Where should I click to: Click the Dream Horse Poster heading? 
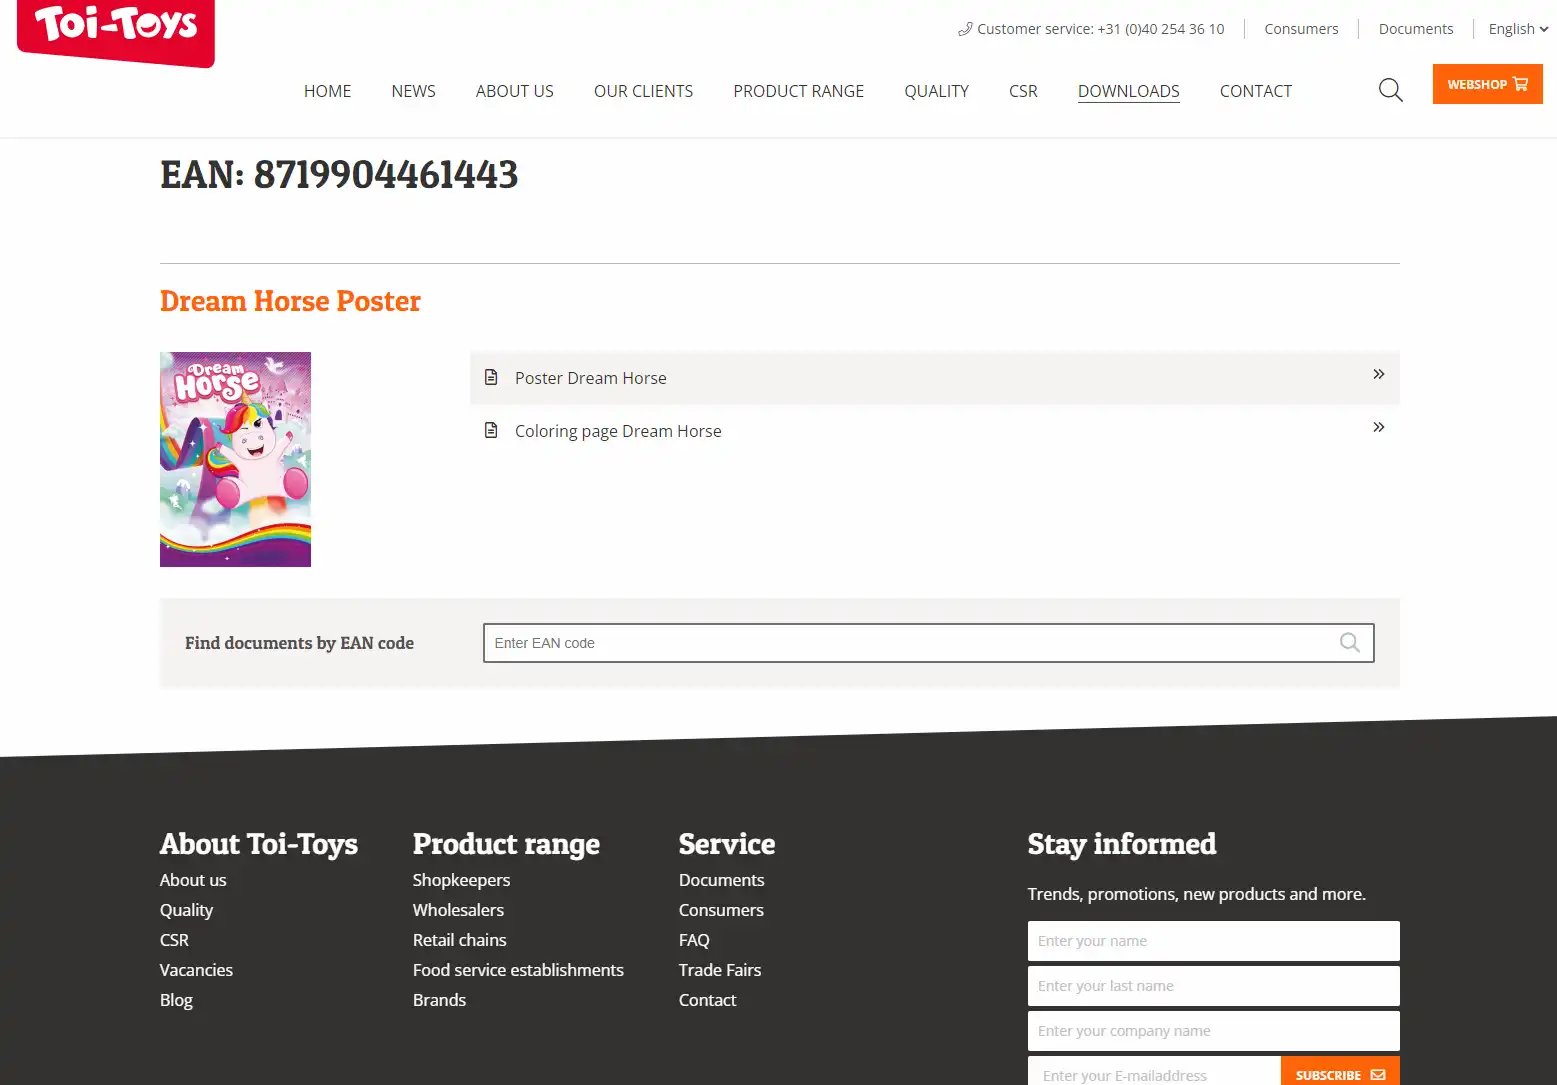pos(290,301)
